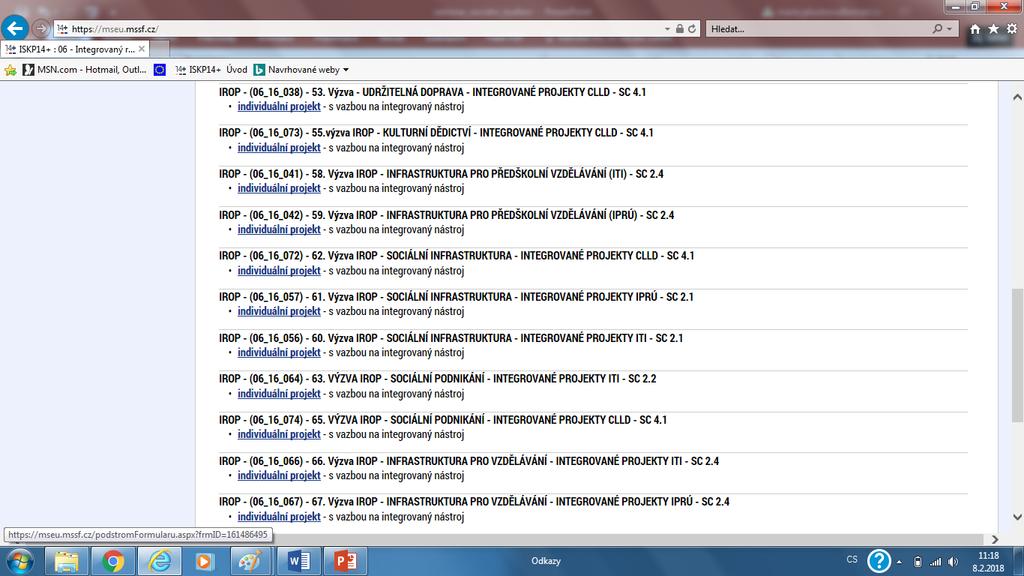Viewport: 1024px width, 576px height.
Task: Click the magnifier search icon
Action: click(938, 29)
